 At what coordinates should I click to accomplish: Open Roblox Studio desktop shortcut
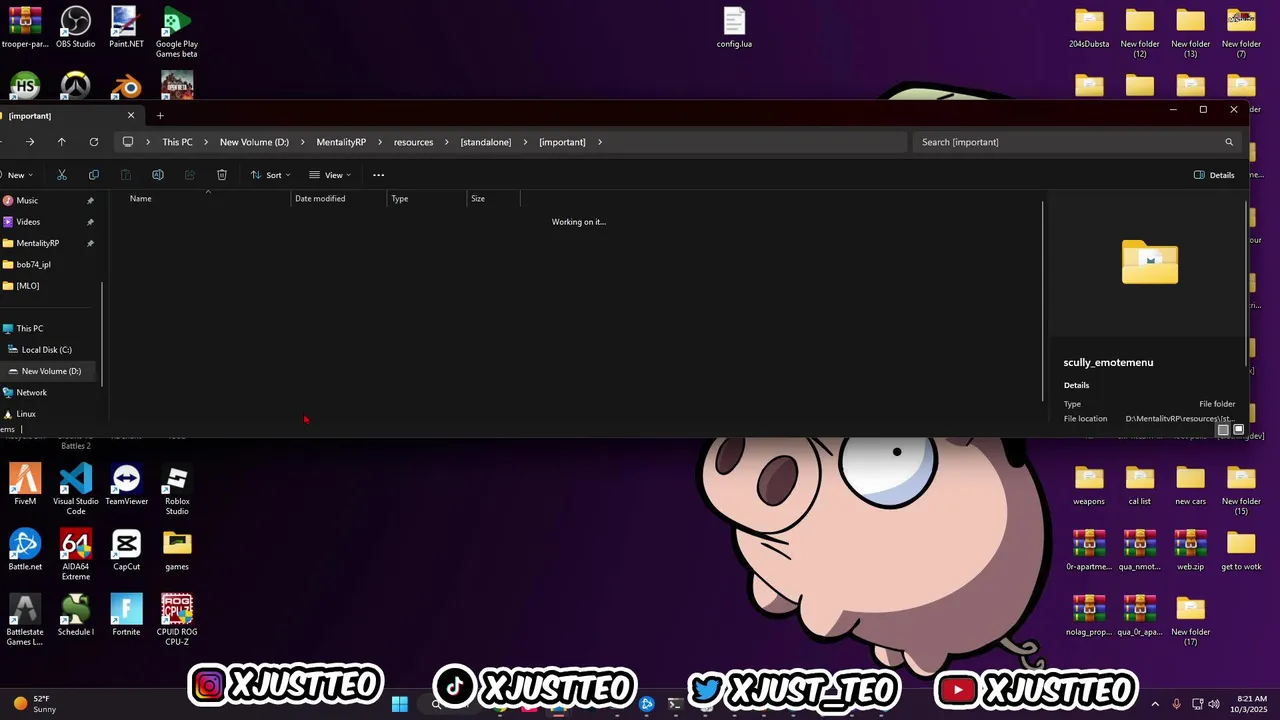pyautogui.click(x=177, y=490)
